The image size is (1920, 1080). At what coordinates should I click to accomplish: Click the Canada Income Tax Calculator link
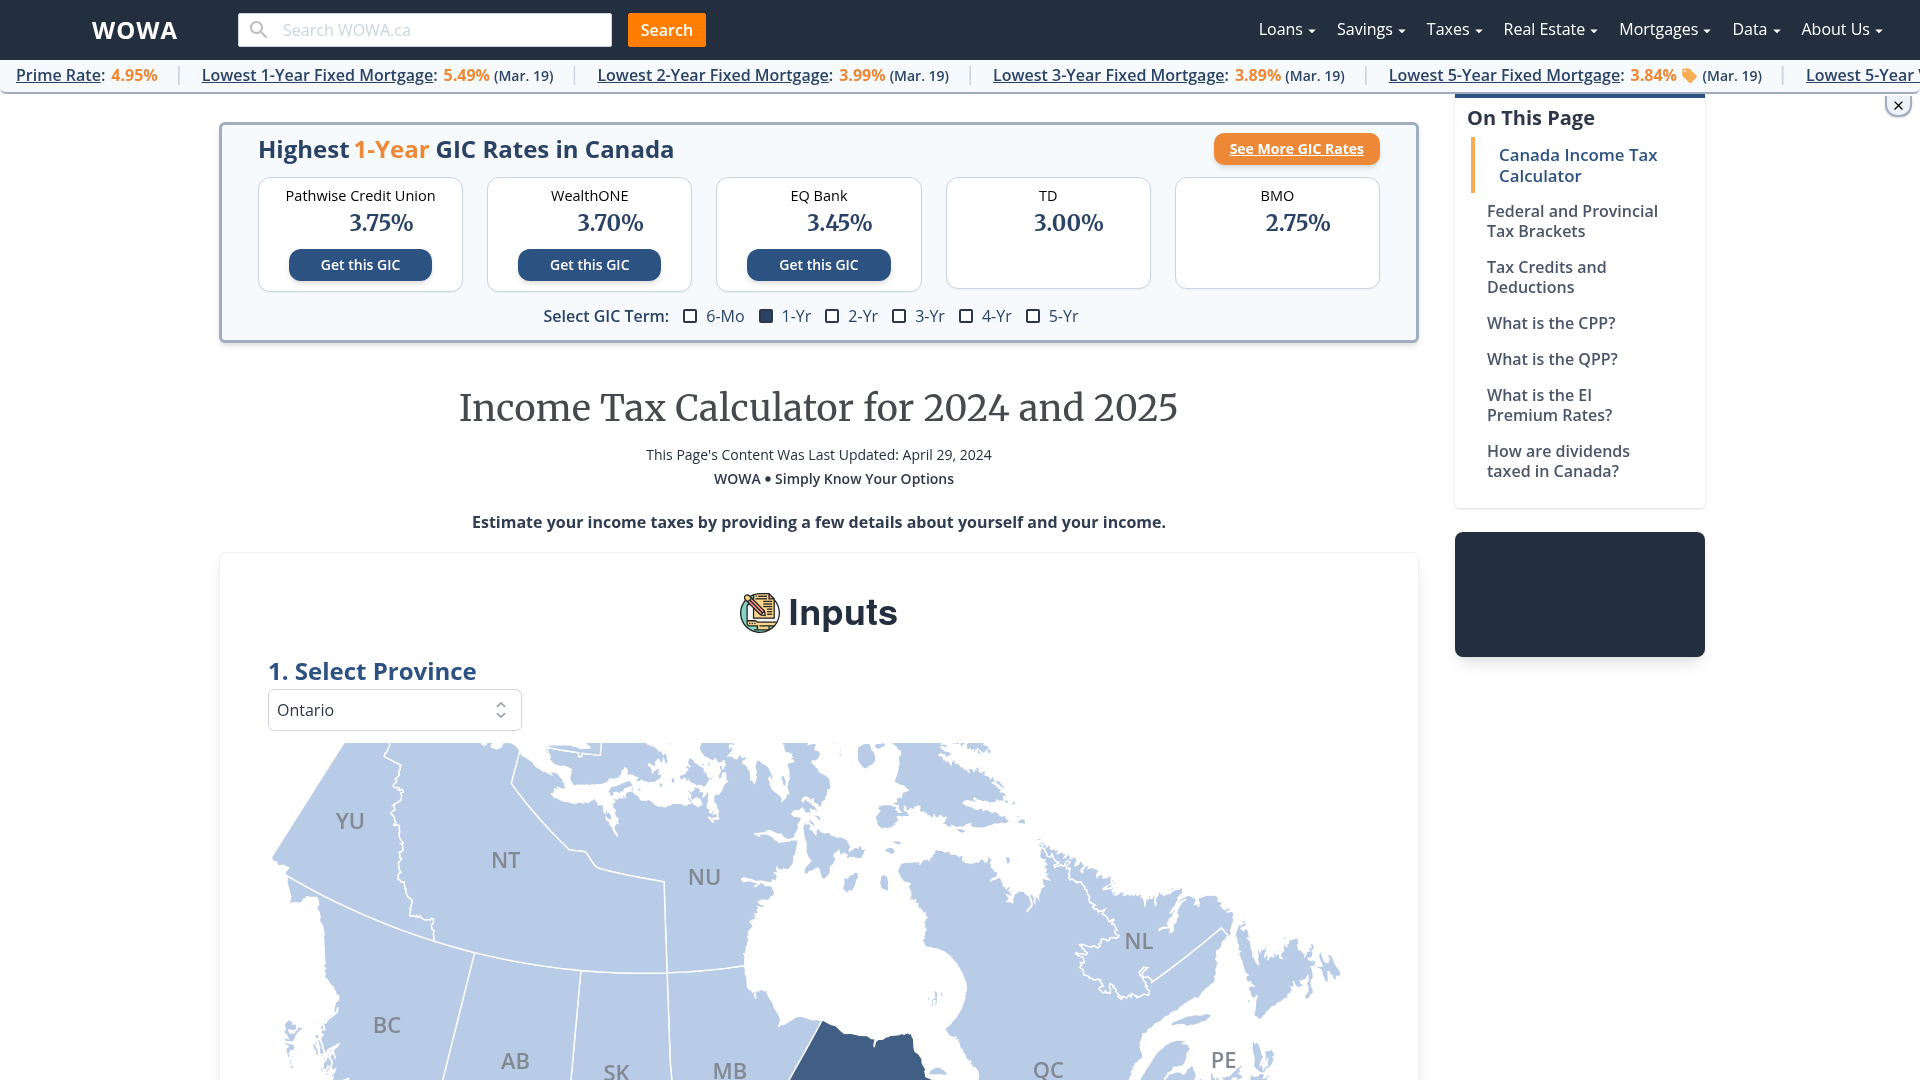tap(1577, 165)
